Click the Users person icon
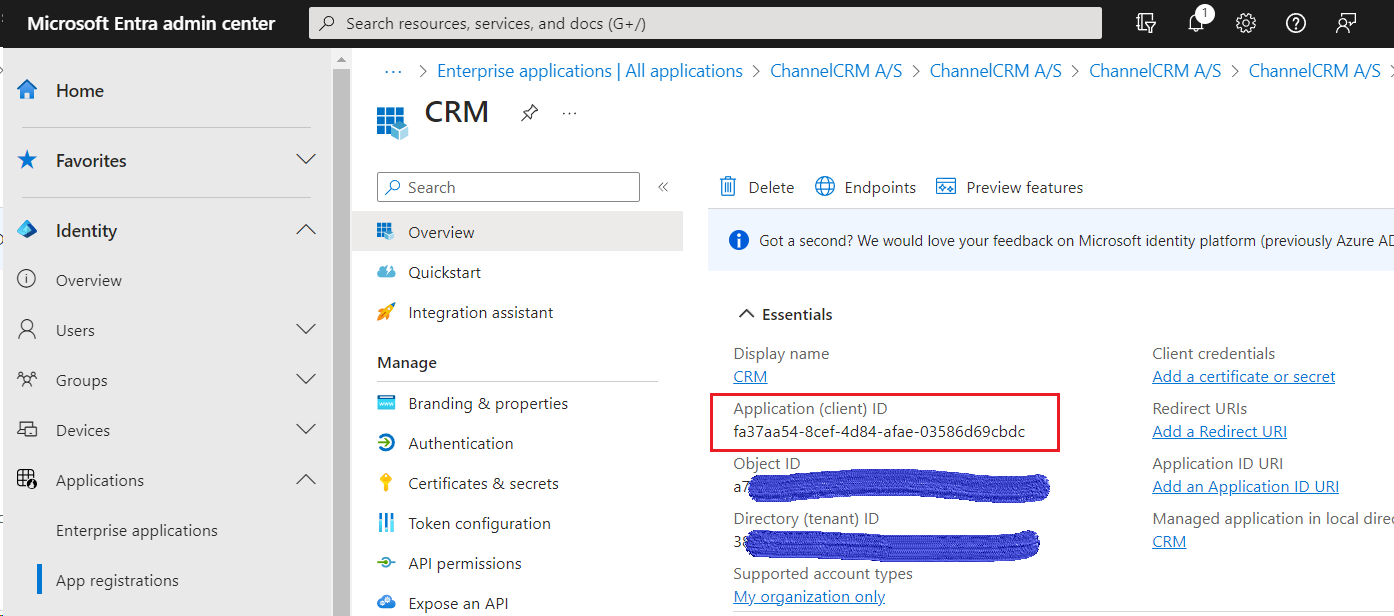This screenshot has height=616, width=1394. (x=28, y=329)
